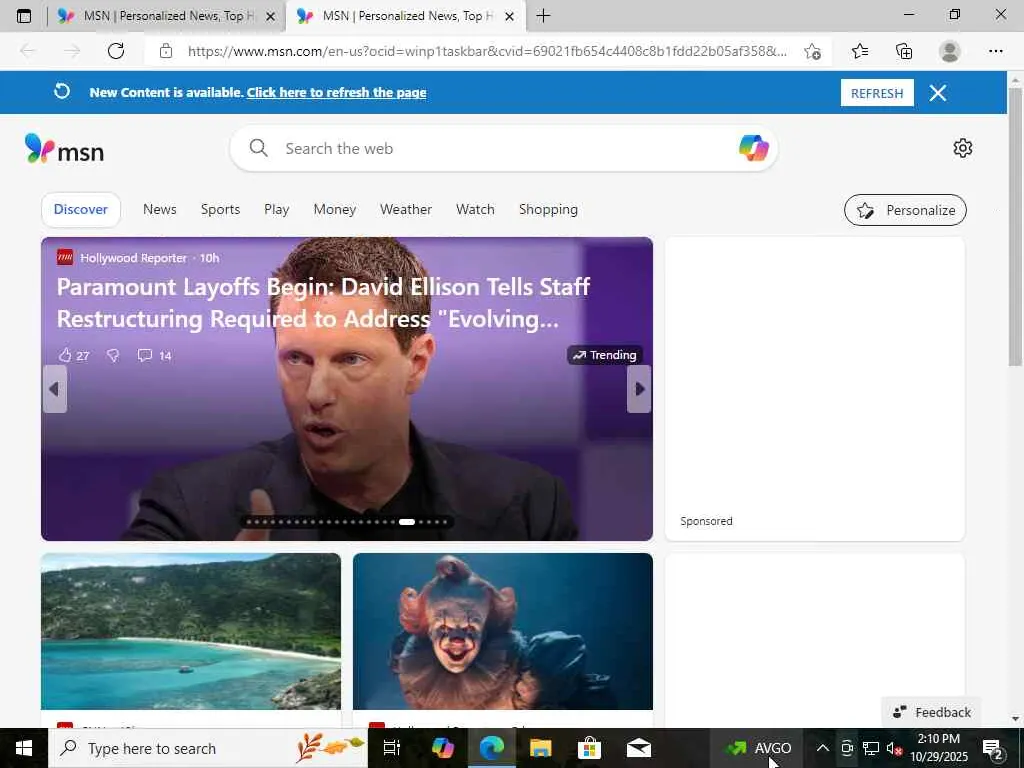The width and height of the screenshot is (1024, 768).
Task: Click the REFRESH button in banner
Action: pyautogui.click(x=877, y=93)
